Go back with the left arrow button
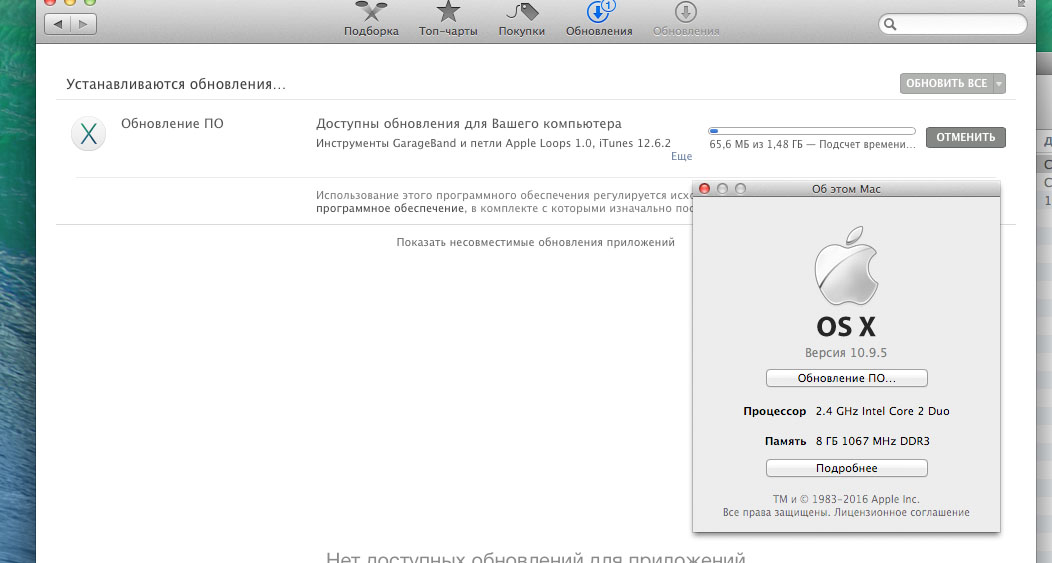The height and width of the screenshot is (563, 1052). click(58, 24)
